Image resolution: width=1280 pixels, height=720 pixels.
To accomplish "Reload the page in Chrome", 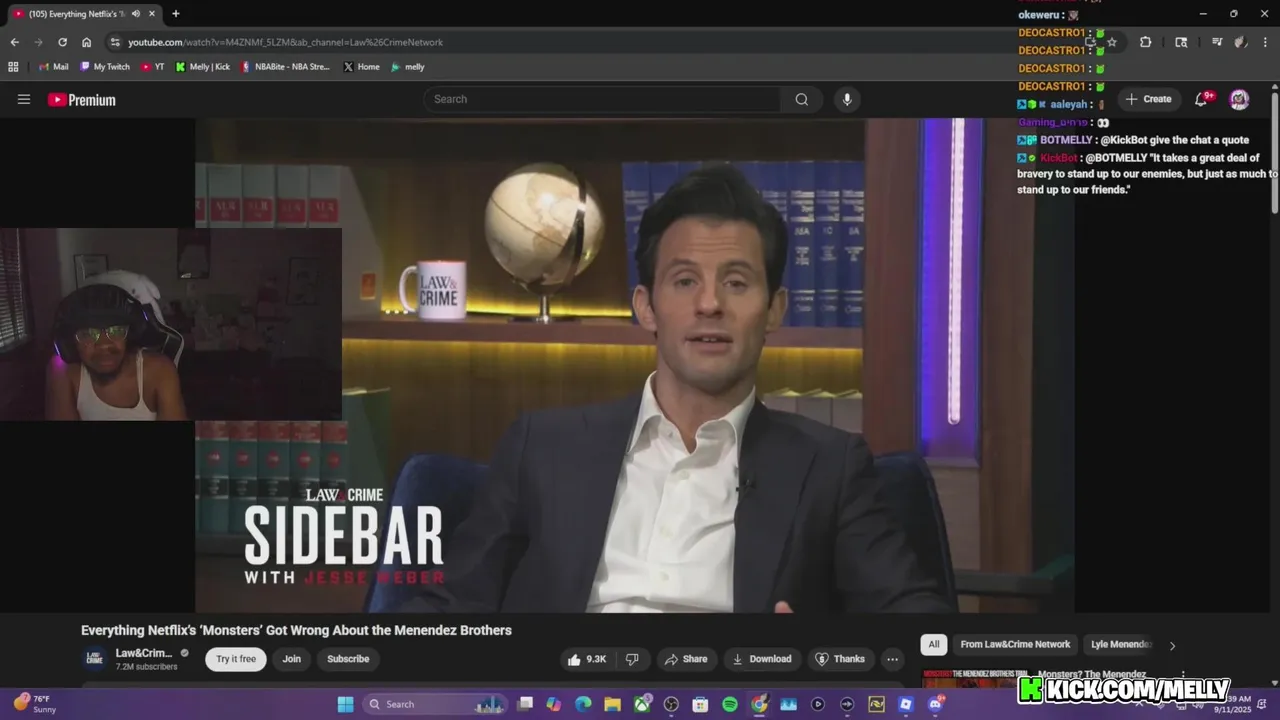I will [62, 42].
